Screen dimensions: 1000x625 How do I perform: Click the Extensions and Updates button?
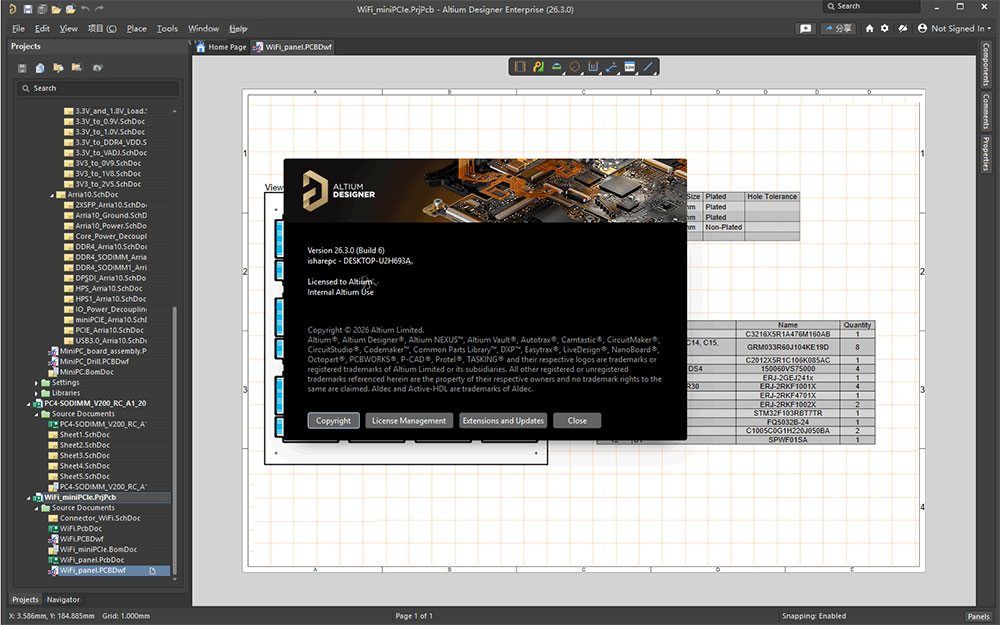click(503, 420)
